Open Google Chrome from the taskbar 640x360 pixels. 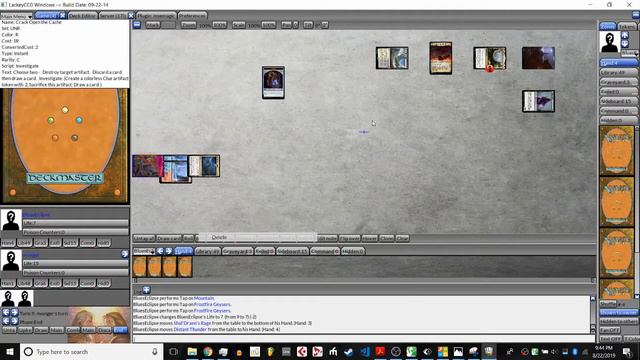tap(208, 351)
